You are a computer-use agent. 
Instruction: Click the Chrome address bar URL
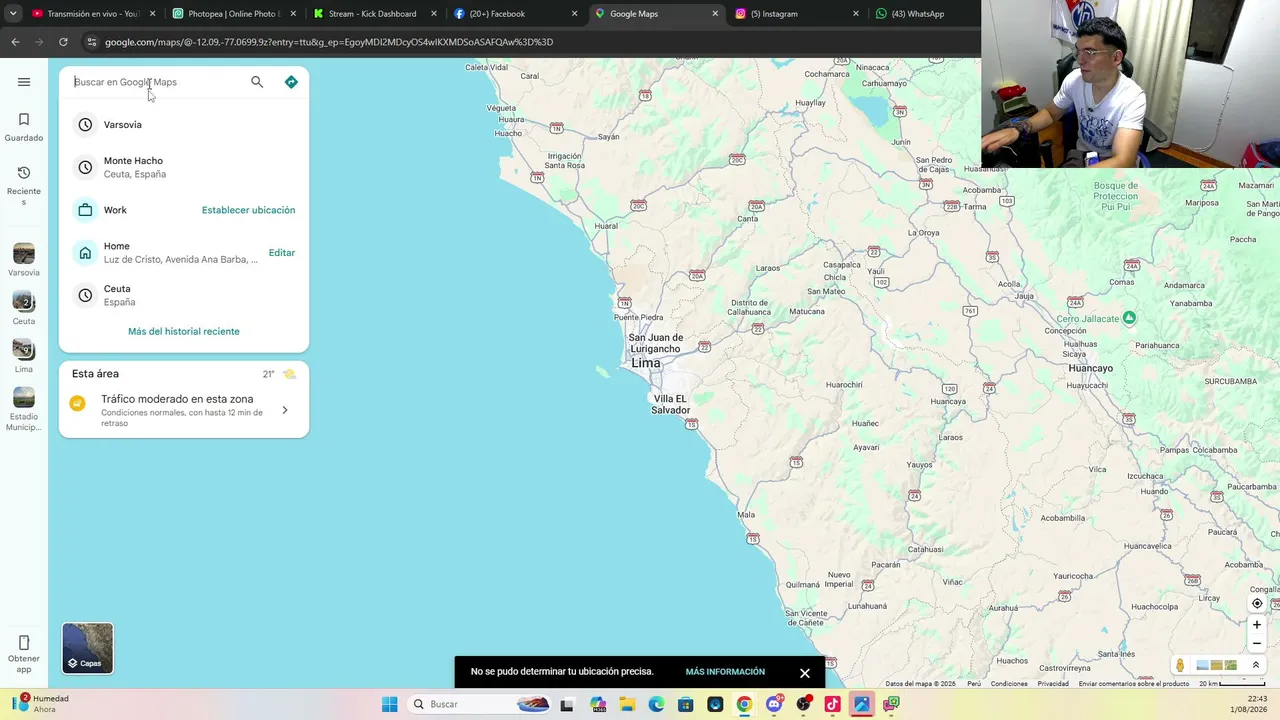[x=329, y=42]
